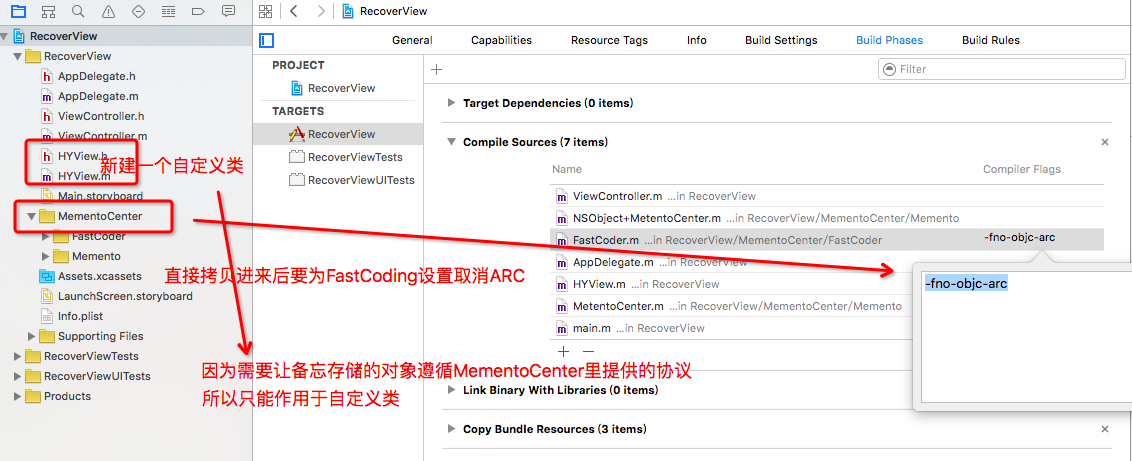Expand the Products group

click(x=17, y=396)
